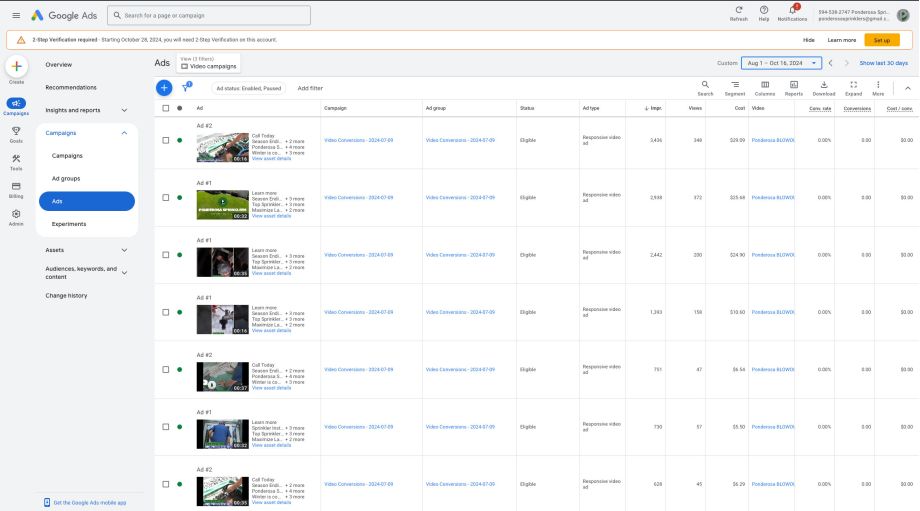Check the box for the first Ad #2 row
This screenshot has width=920, height=511.
point(166,141)
